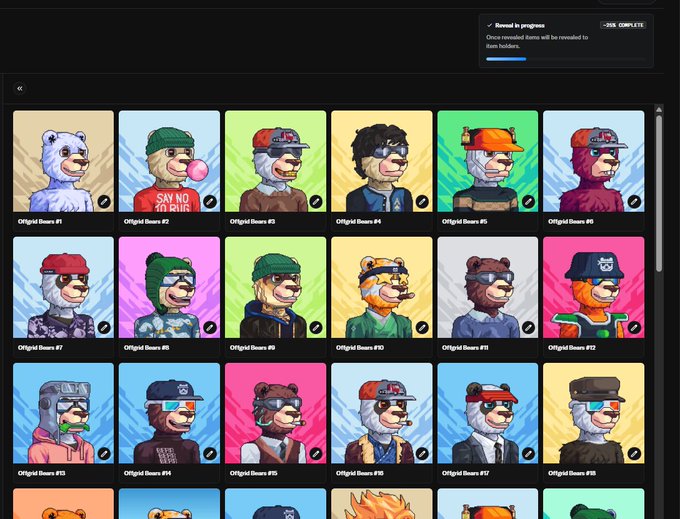This screenshot has height=519, width=680.
Task: Click edit pencil on Offgrid Bears #2
Action: click(x=210, y=201)
